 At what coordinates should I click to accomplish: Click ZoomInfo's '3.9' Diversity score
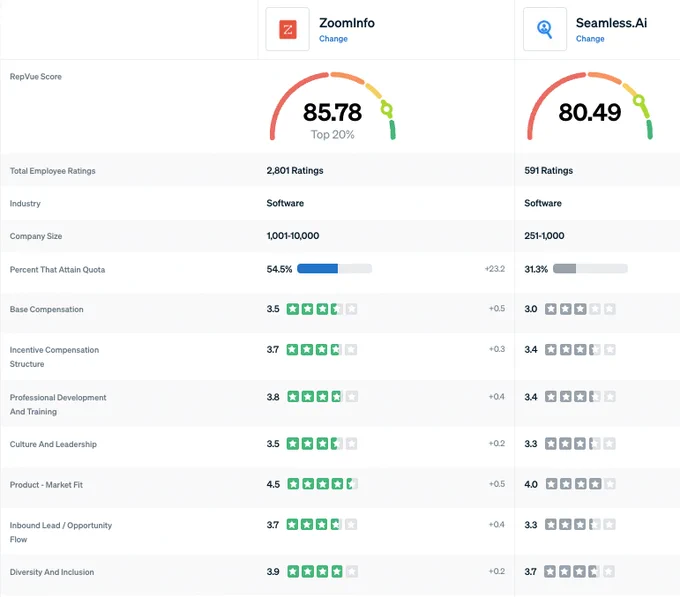[x=273, y=572]
